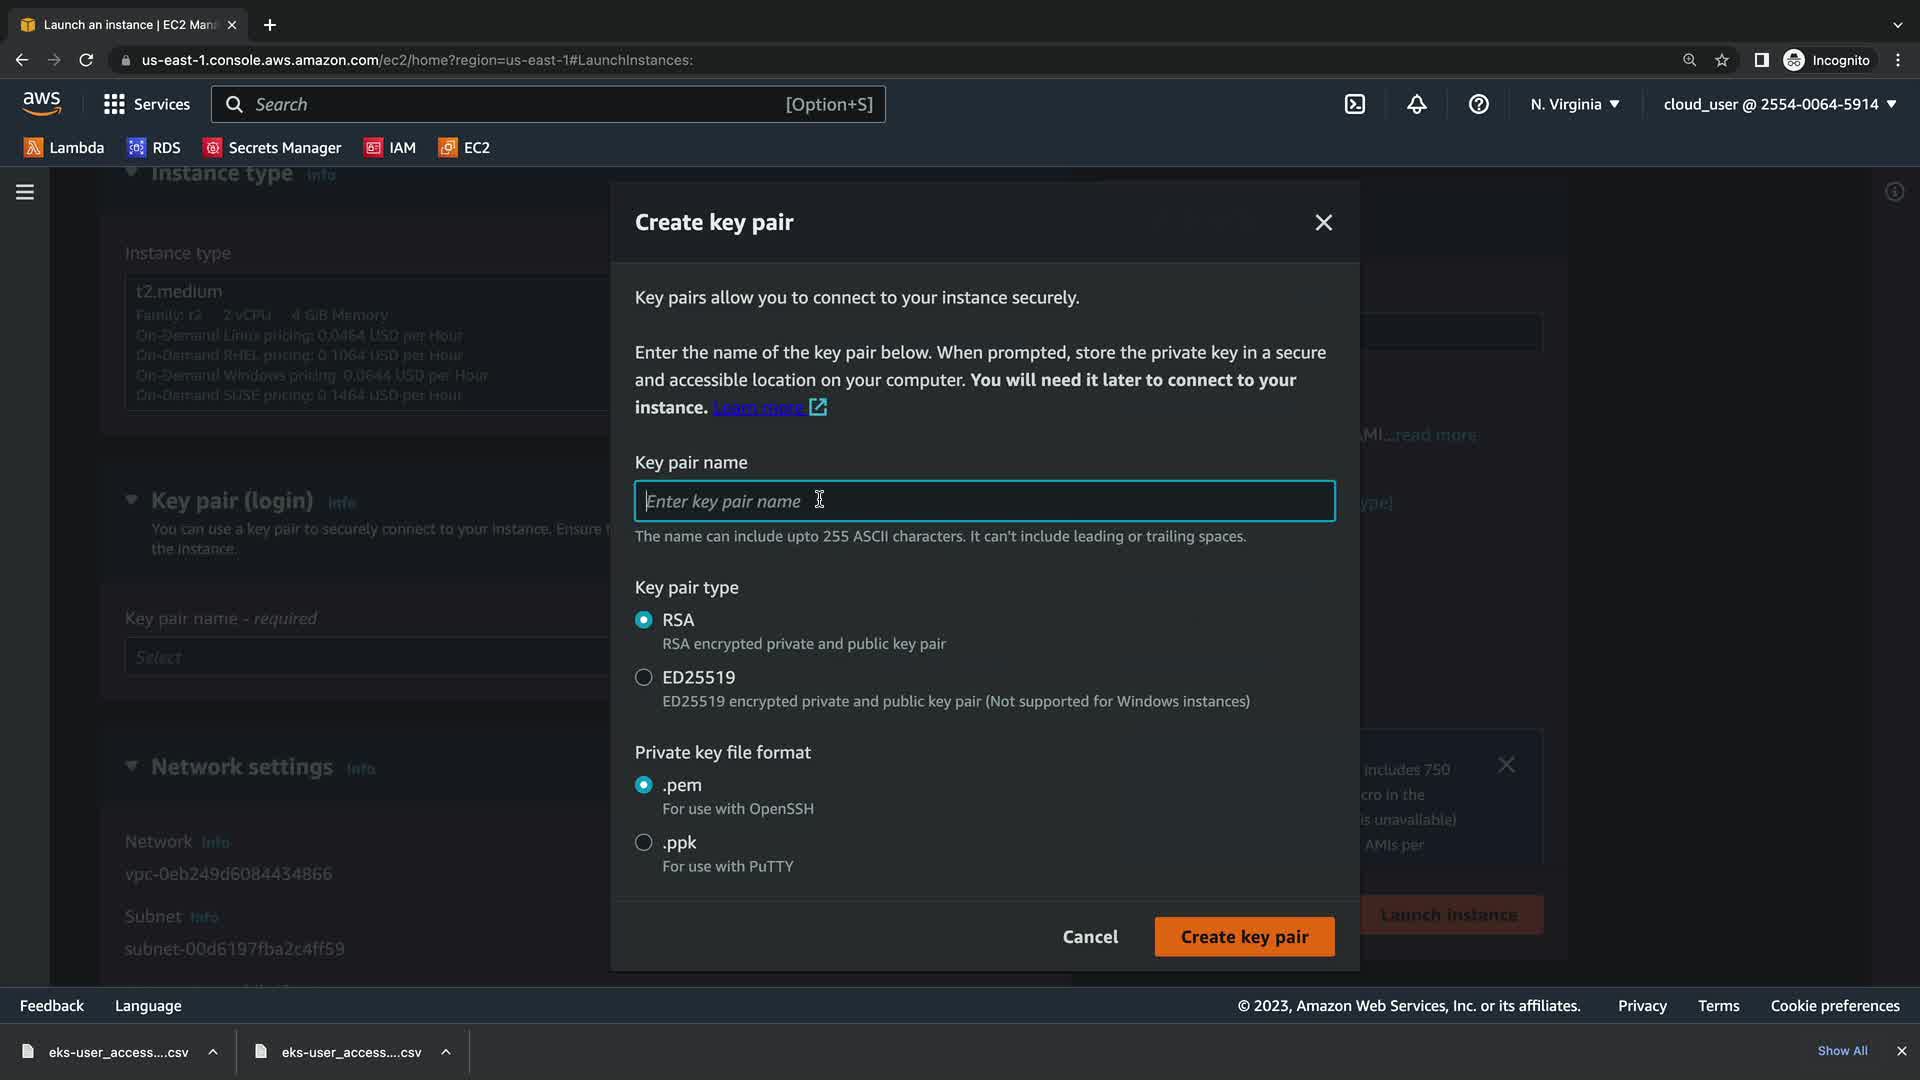Open the support help question icon

tap(1479, 104)
